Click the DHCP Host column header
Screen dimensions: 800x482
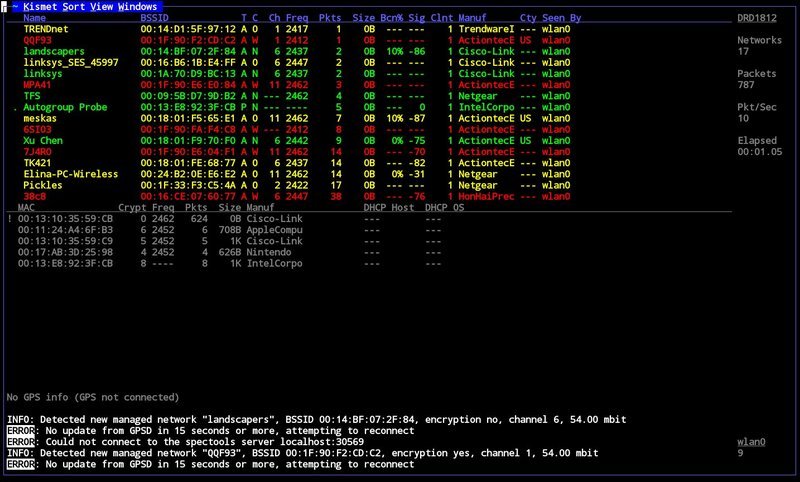click(389, 208)
